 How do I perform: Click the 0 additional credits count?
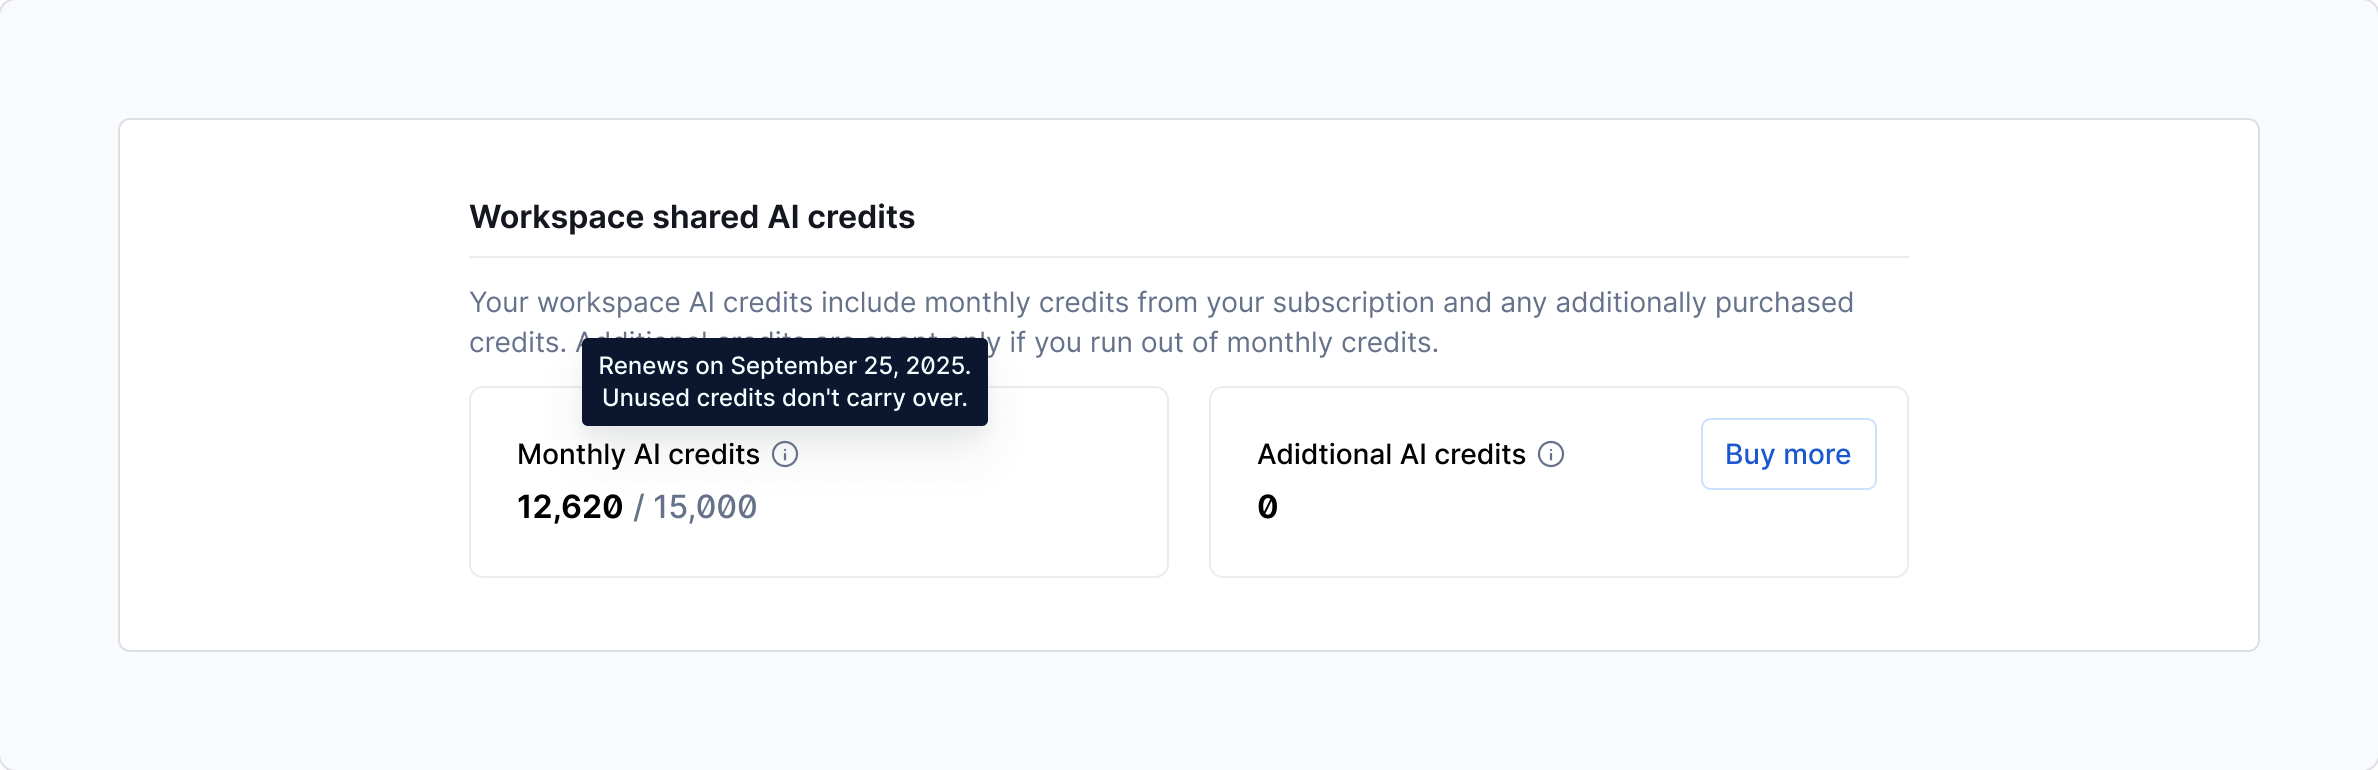pyautogui.click(x=1267, y=507)
